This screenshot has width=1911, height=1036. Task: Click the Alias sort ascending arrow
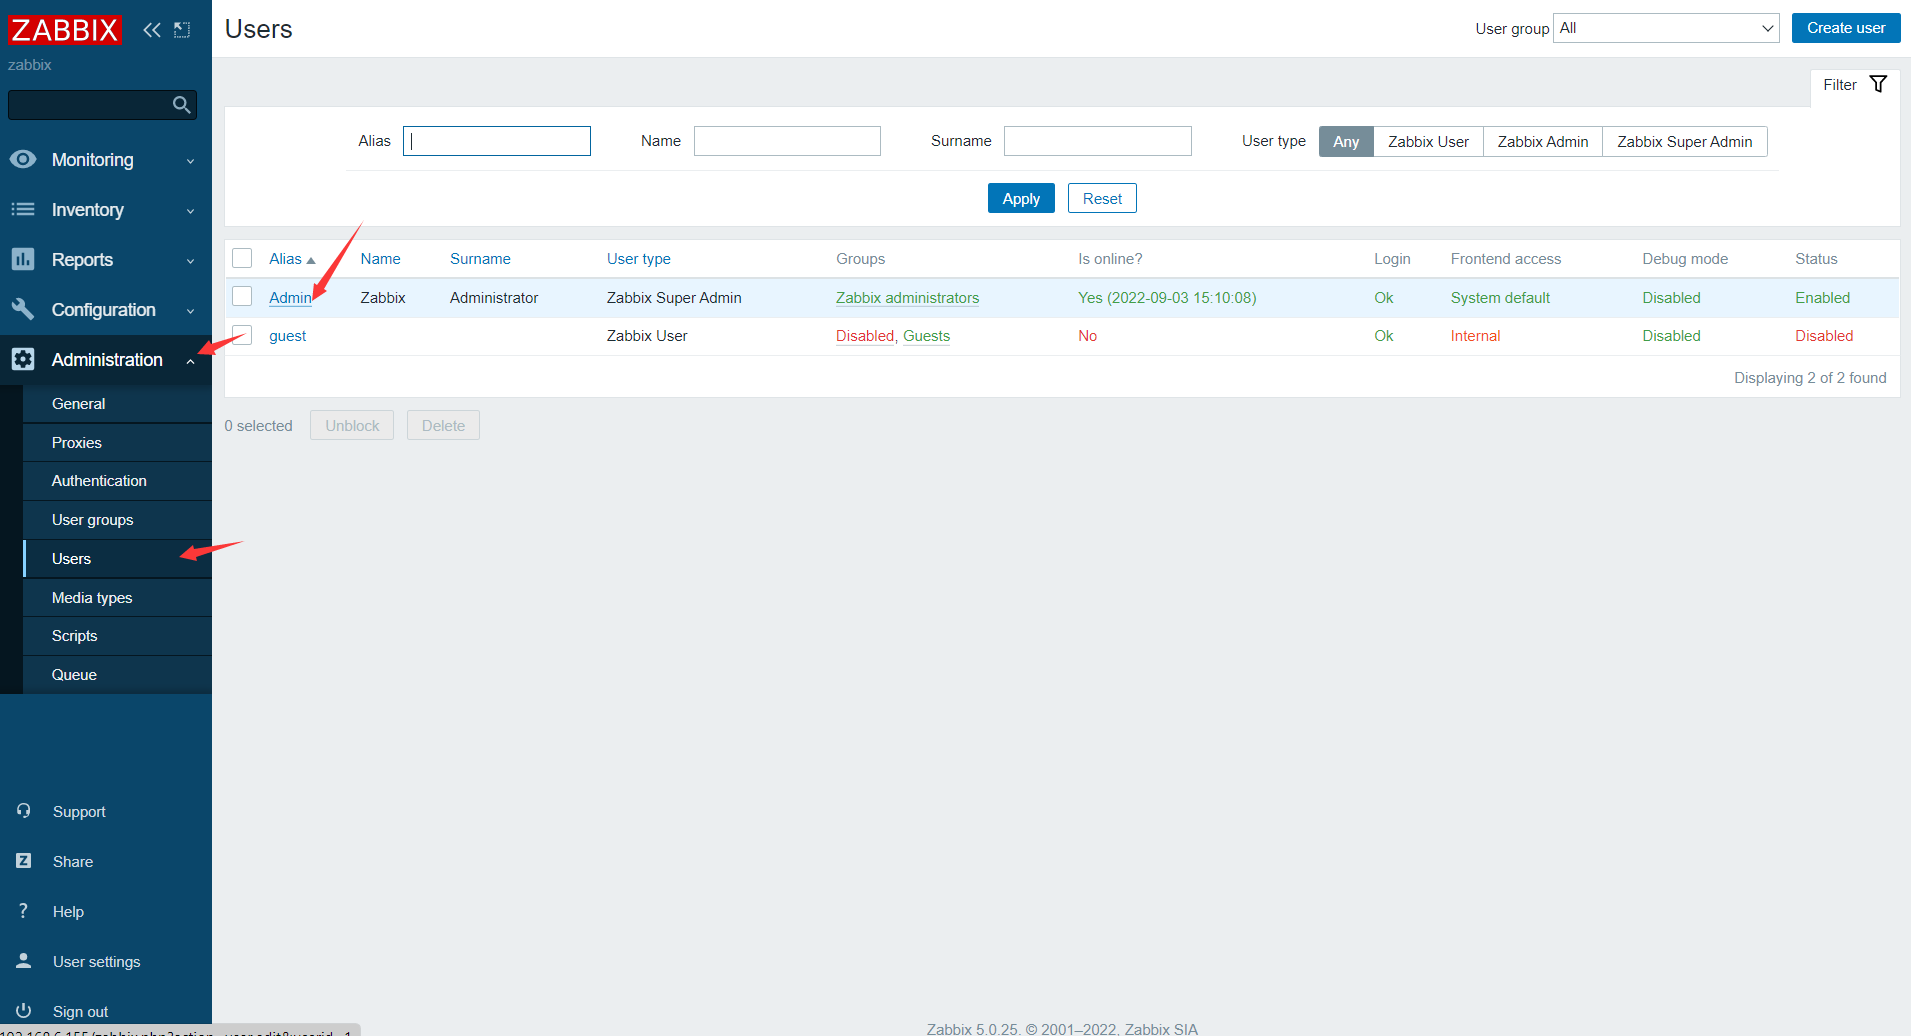[311, 260]
